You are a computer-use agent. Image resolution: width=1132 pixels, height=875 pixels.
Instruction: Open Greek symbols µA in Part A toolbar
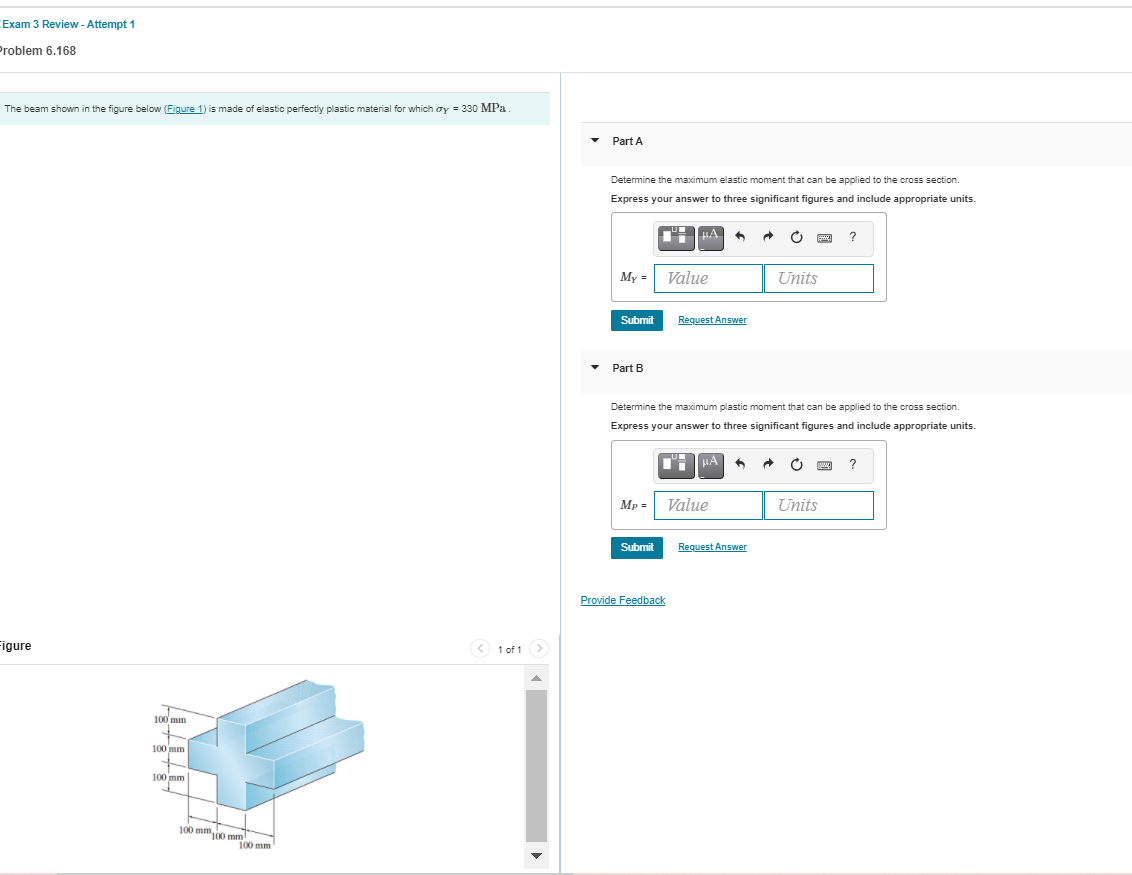710,238
